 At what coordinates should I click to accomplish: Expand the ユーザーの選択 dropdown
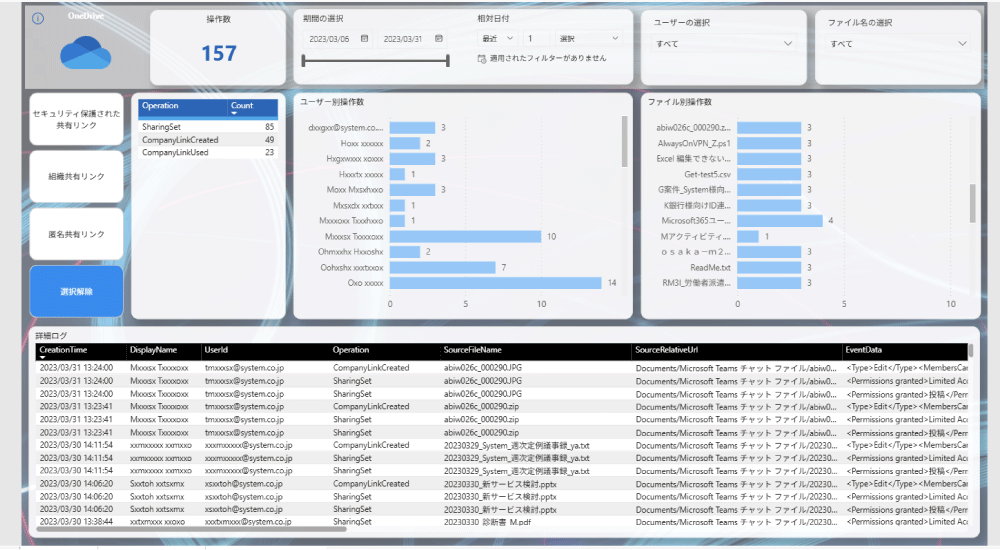coord(724,43)
